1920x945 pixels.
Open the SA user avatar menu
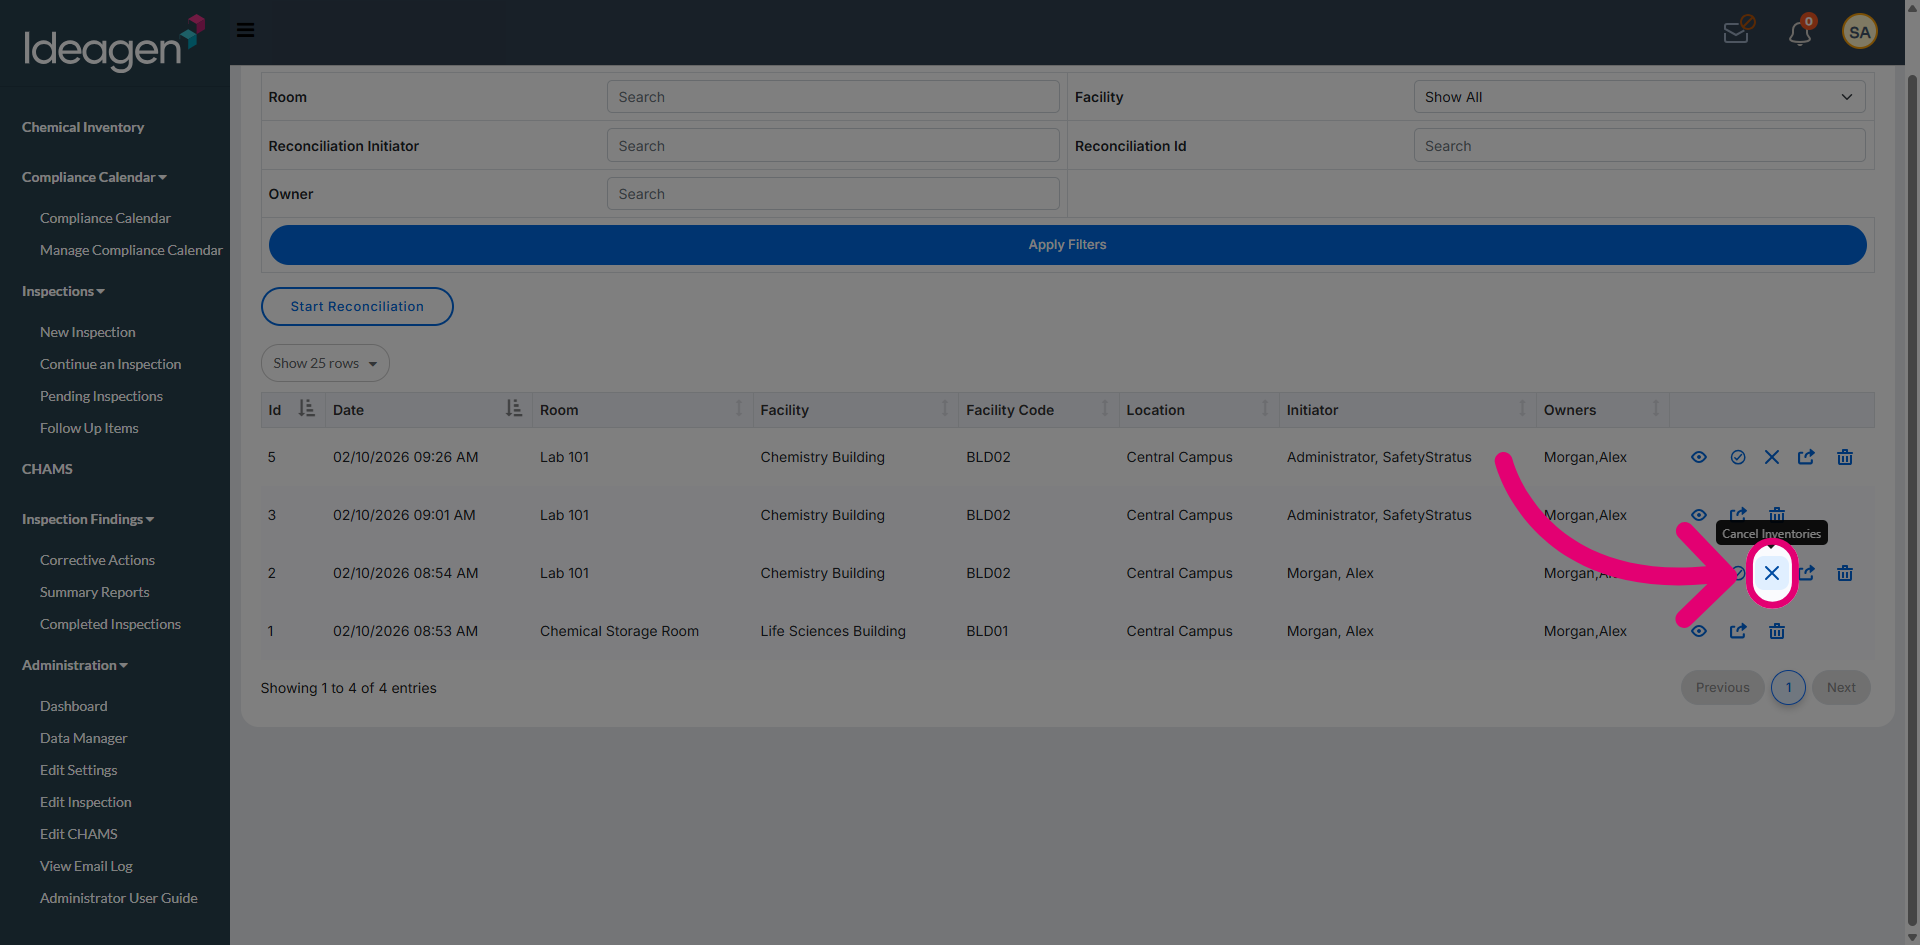[x=1860, y=32]
